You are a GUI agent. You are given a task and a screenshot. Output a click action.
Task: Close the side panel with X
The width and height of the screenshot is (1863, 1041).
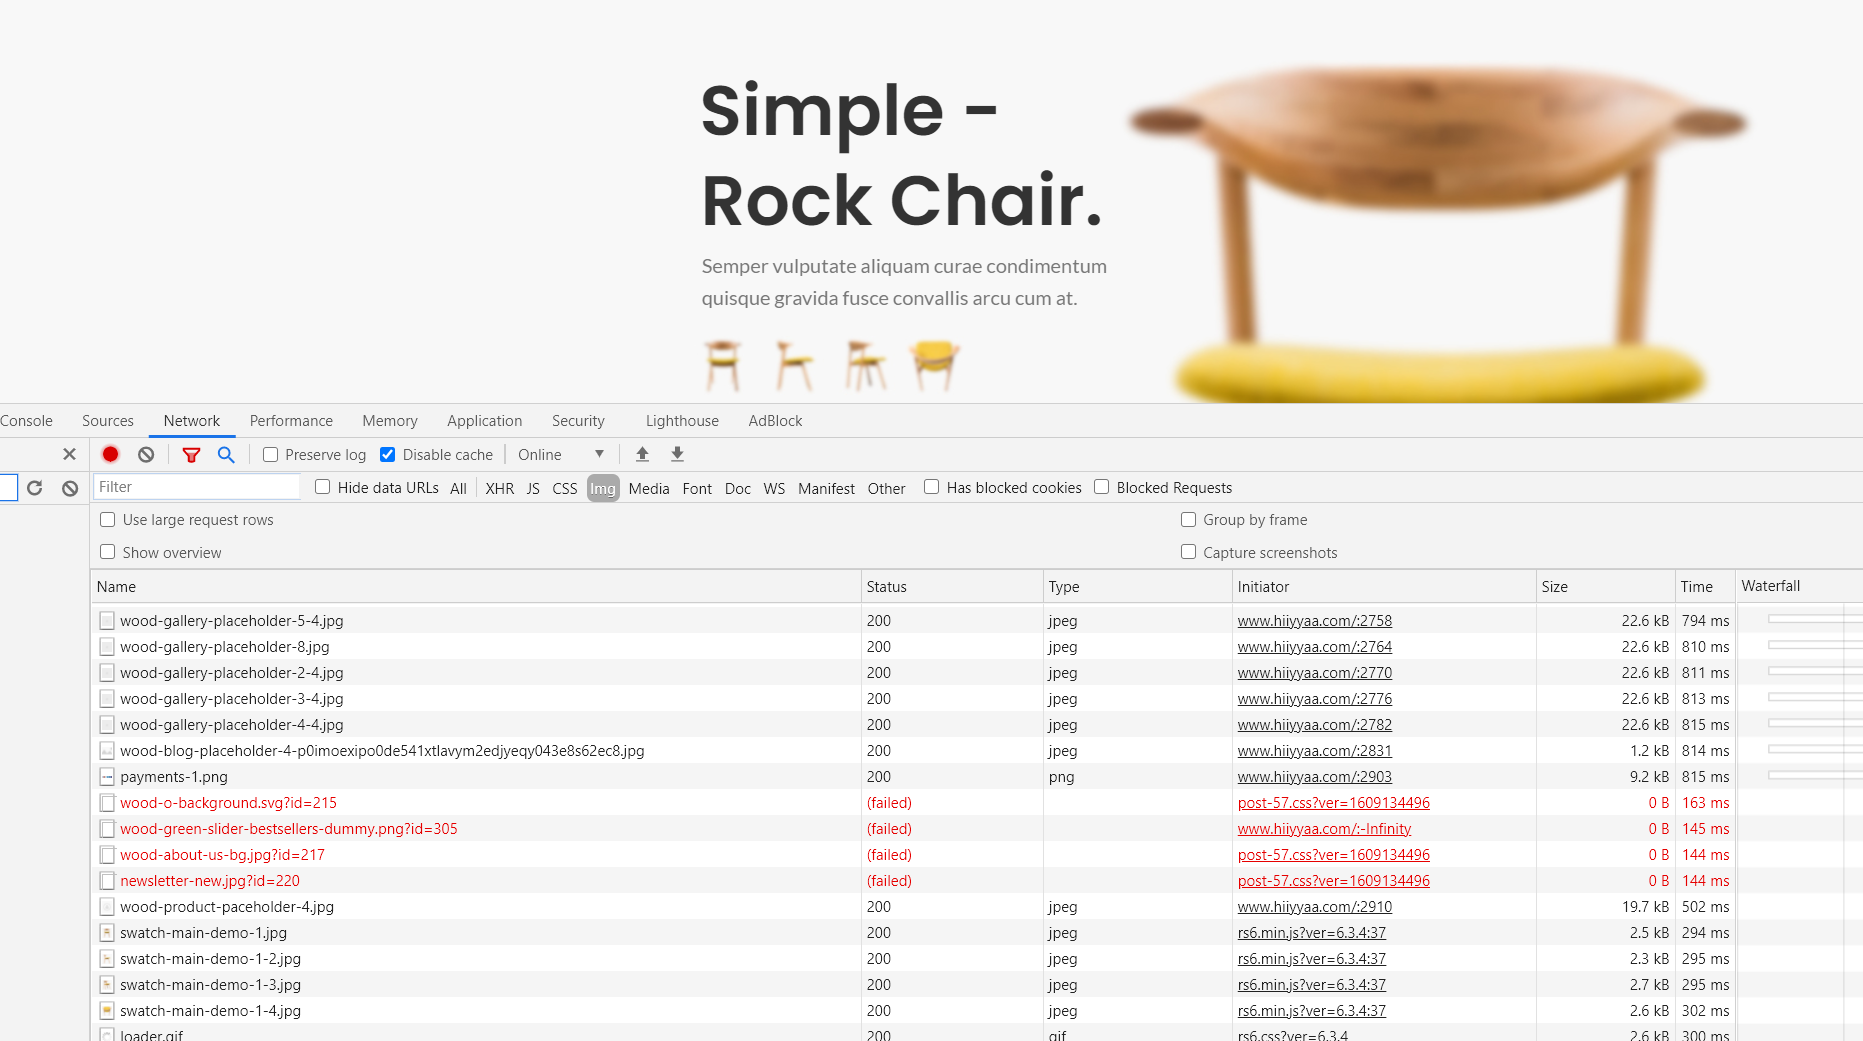click(69, 454)
